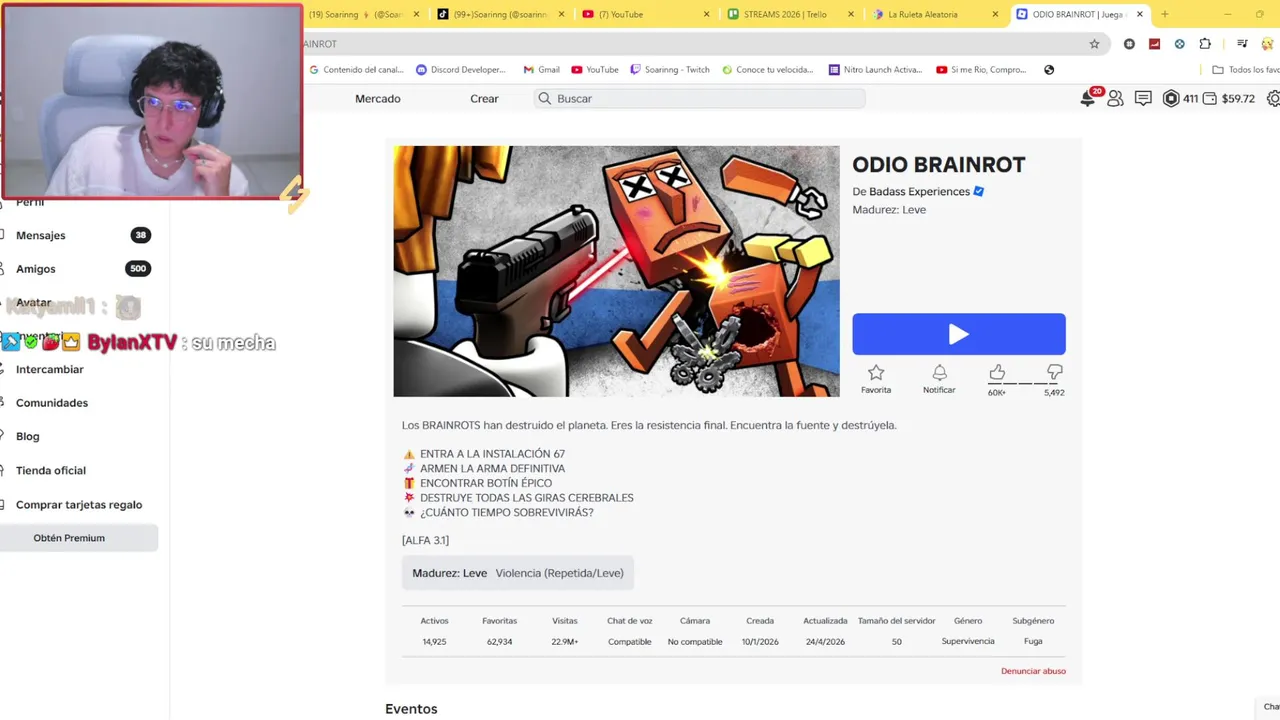Click the search magnifier icon
This screenshot has height=720, width=1280.
(x=544, y=98)
